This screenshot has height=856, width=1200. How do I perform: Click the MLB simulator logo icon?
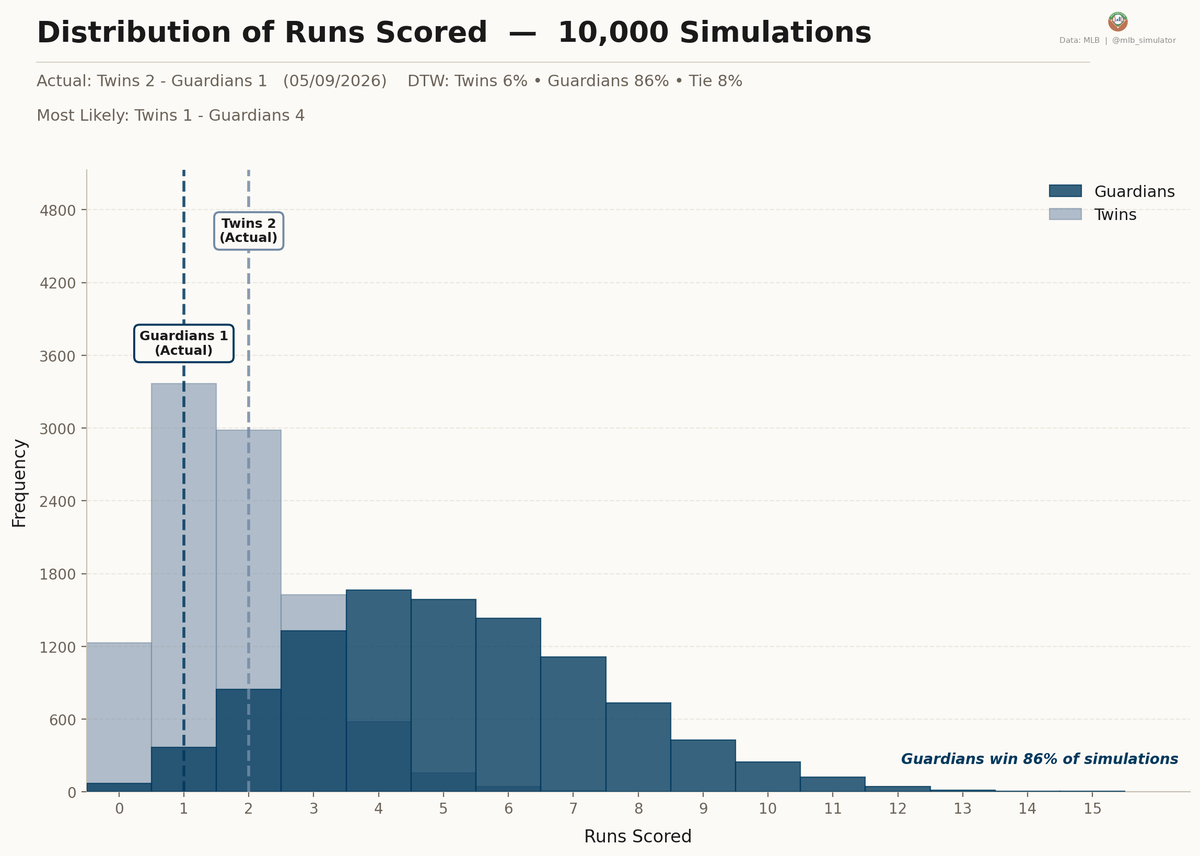click(1118, 22)
